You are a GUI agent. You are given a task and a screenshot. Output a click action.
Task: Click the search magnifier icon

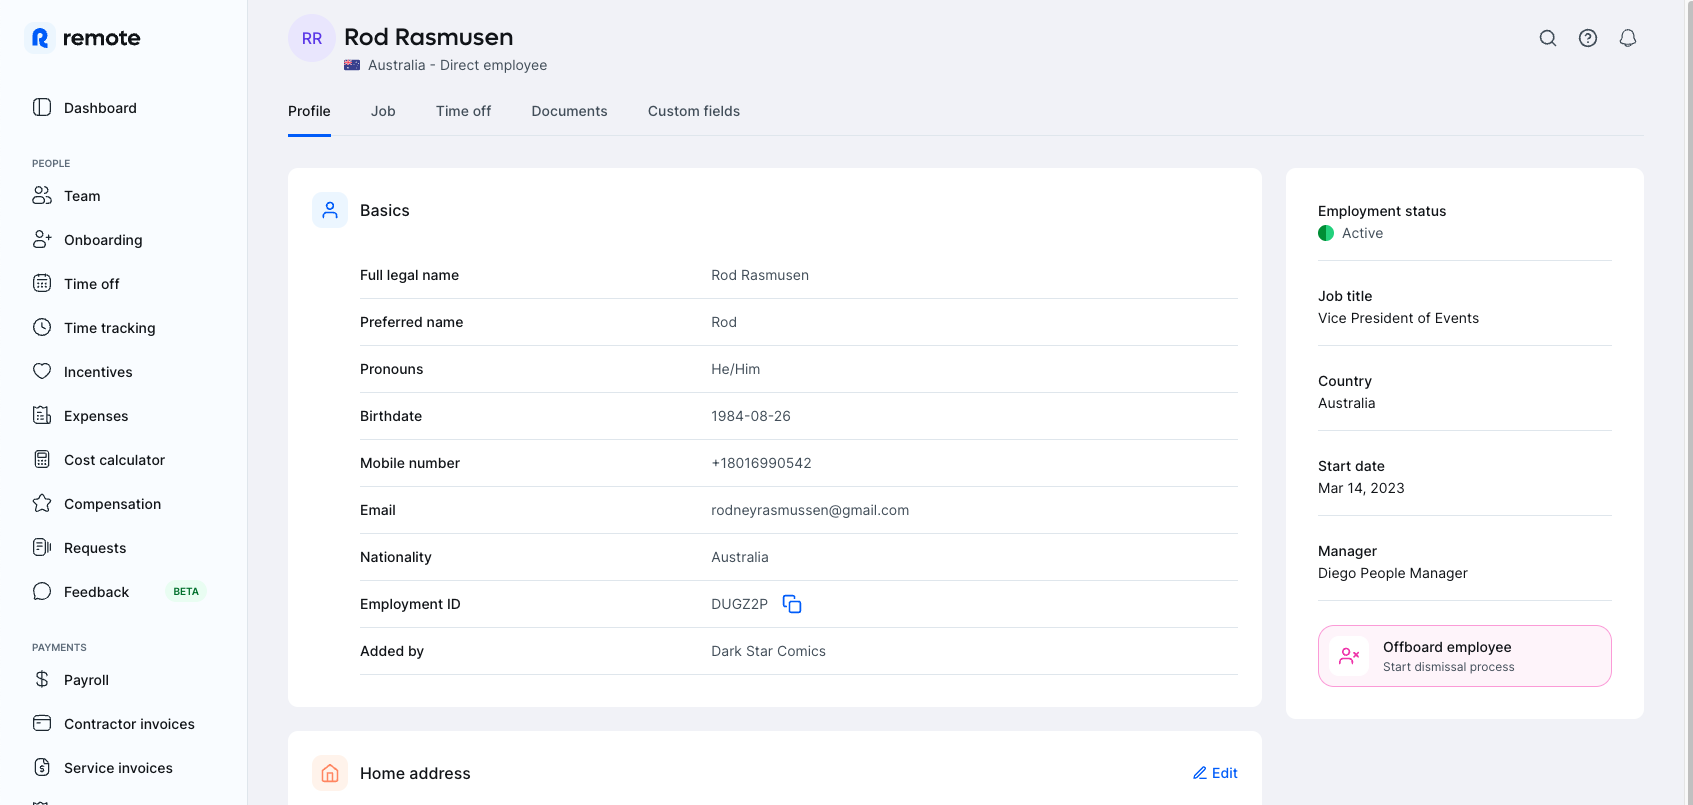tap(1547, 38)
